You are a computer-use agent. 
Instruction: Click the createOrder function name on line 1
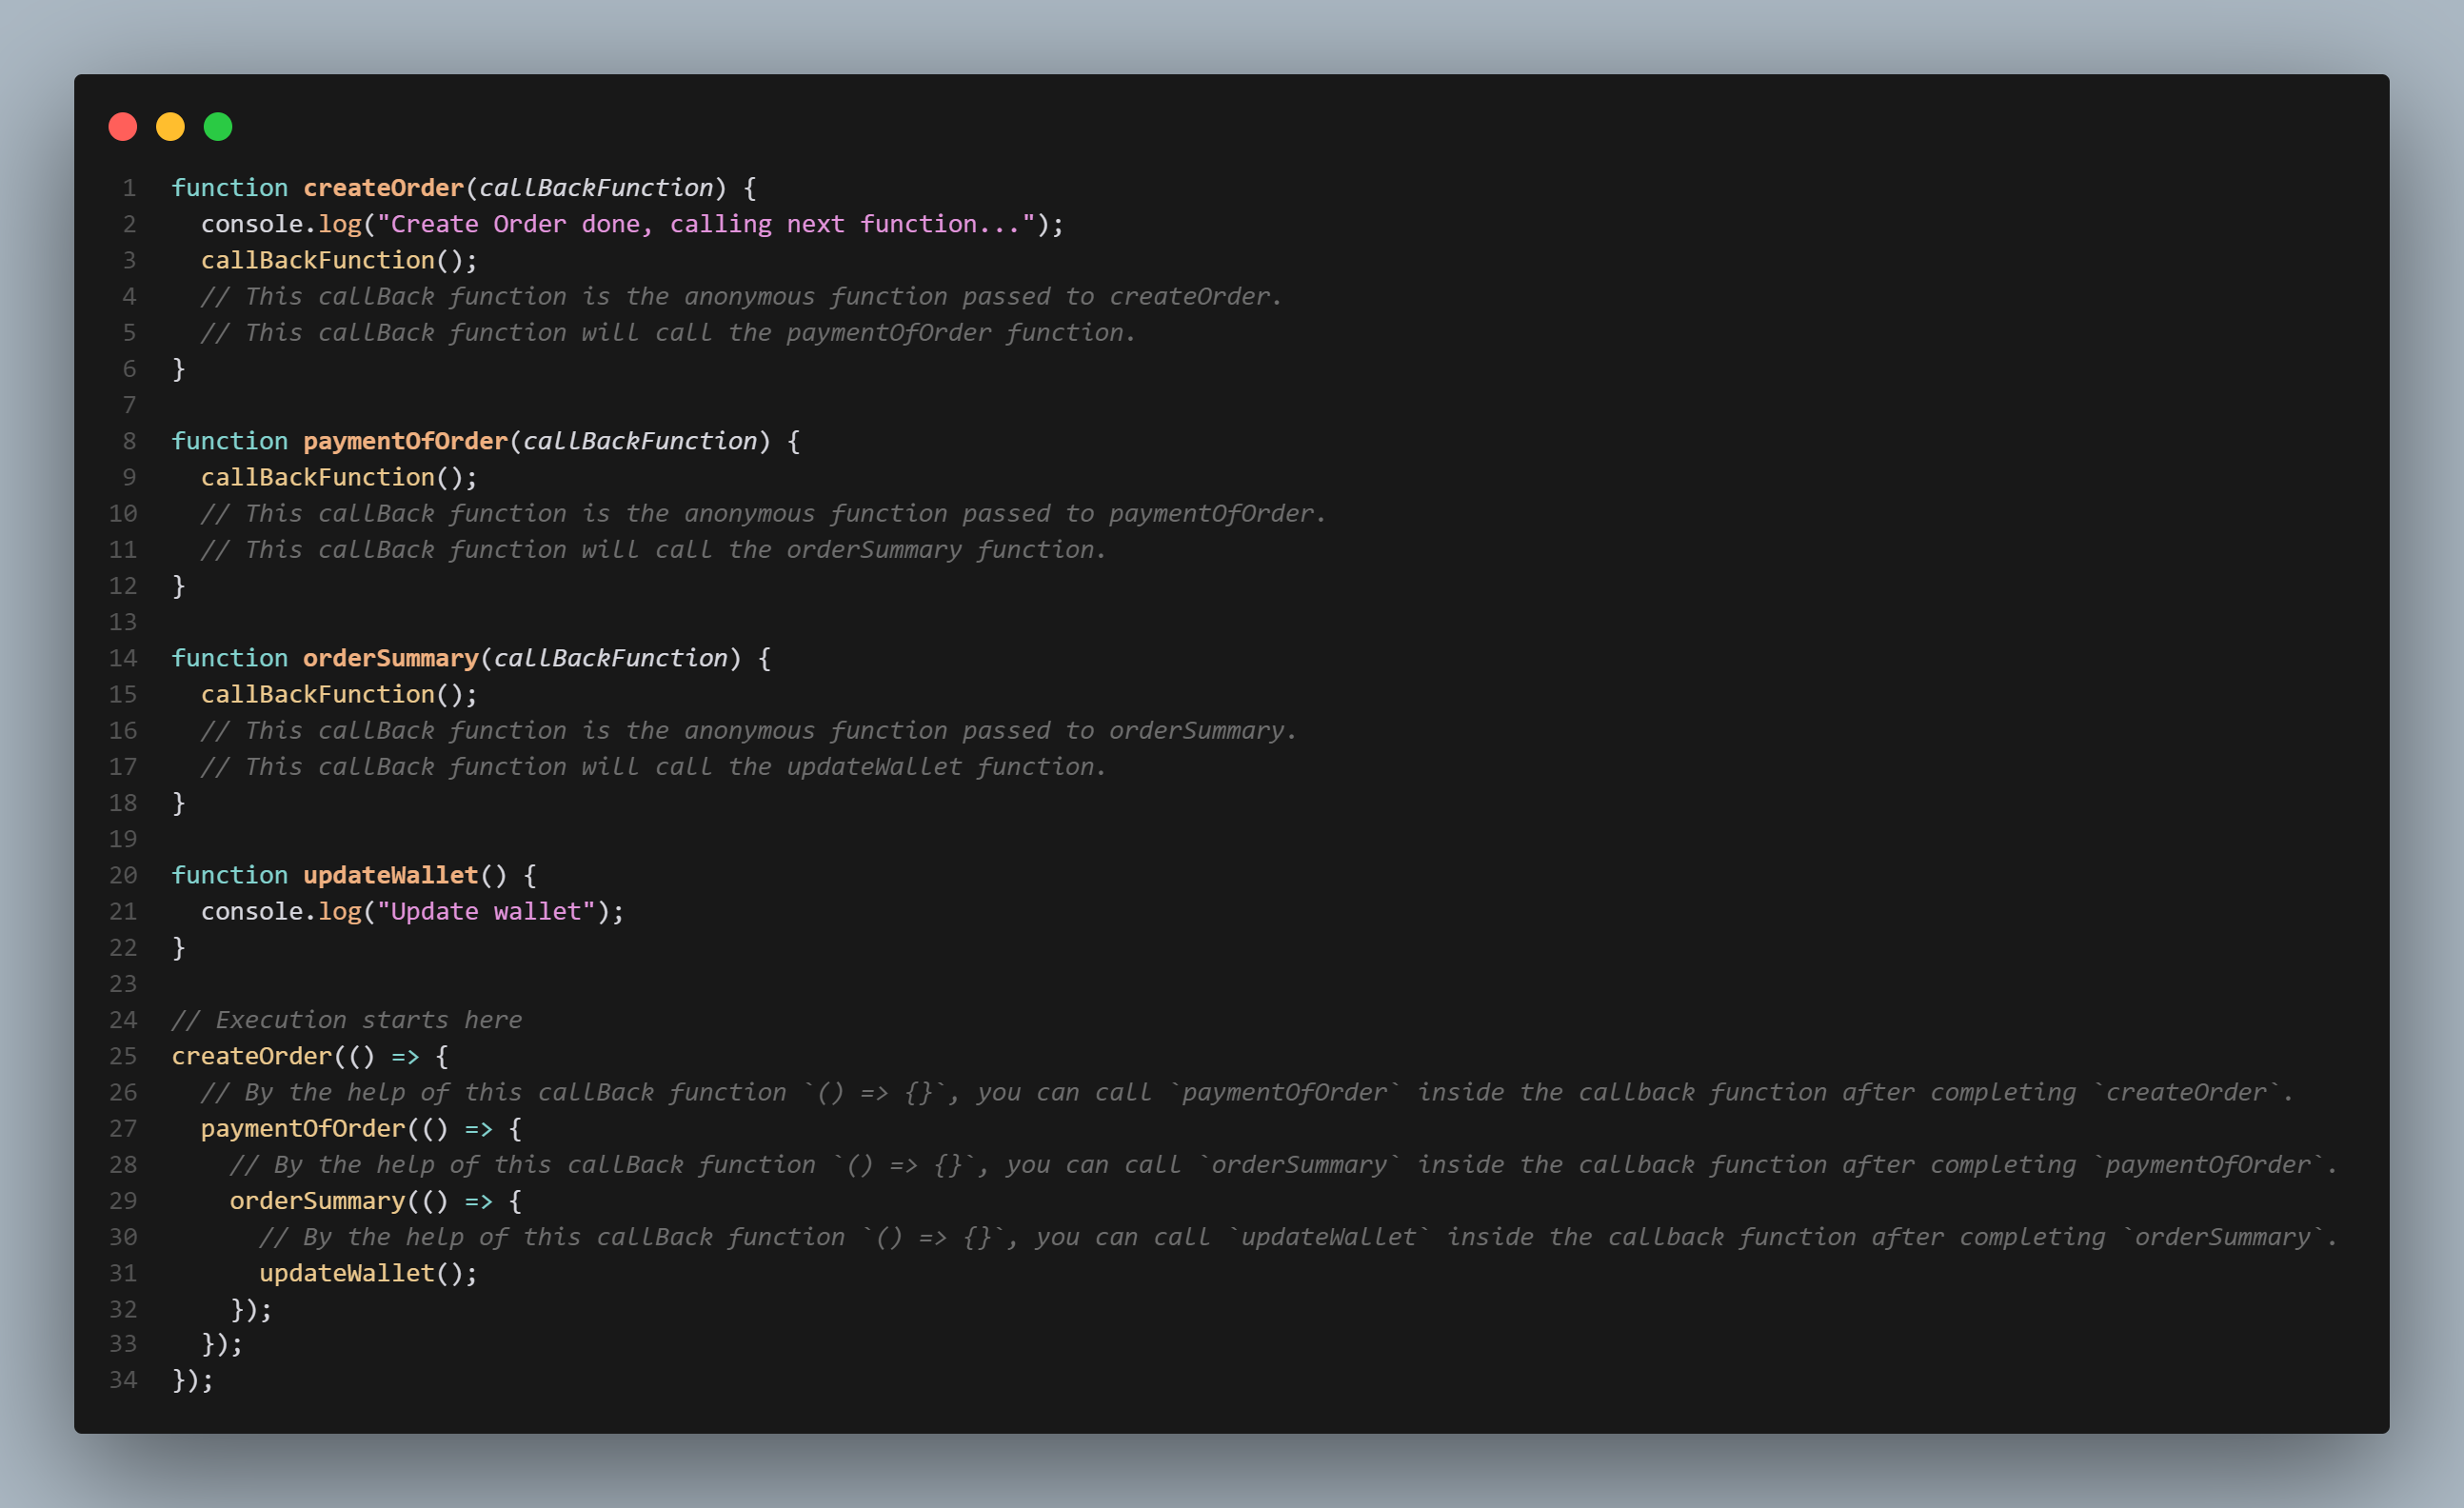click(x=383, y=188)
